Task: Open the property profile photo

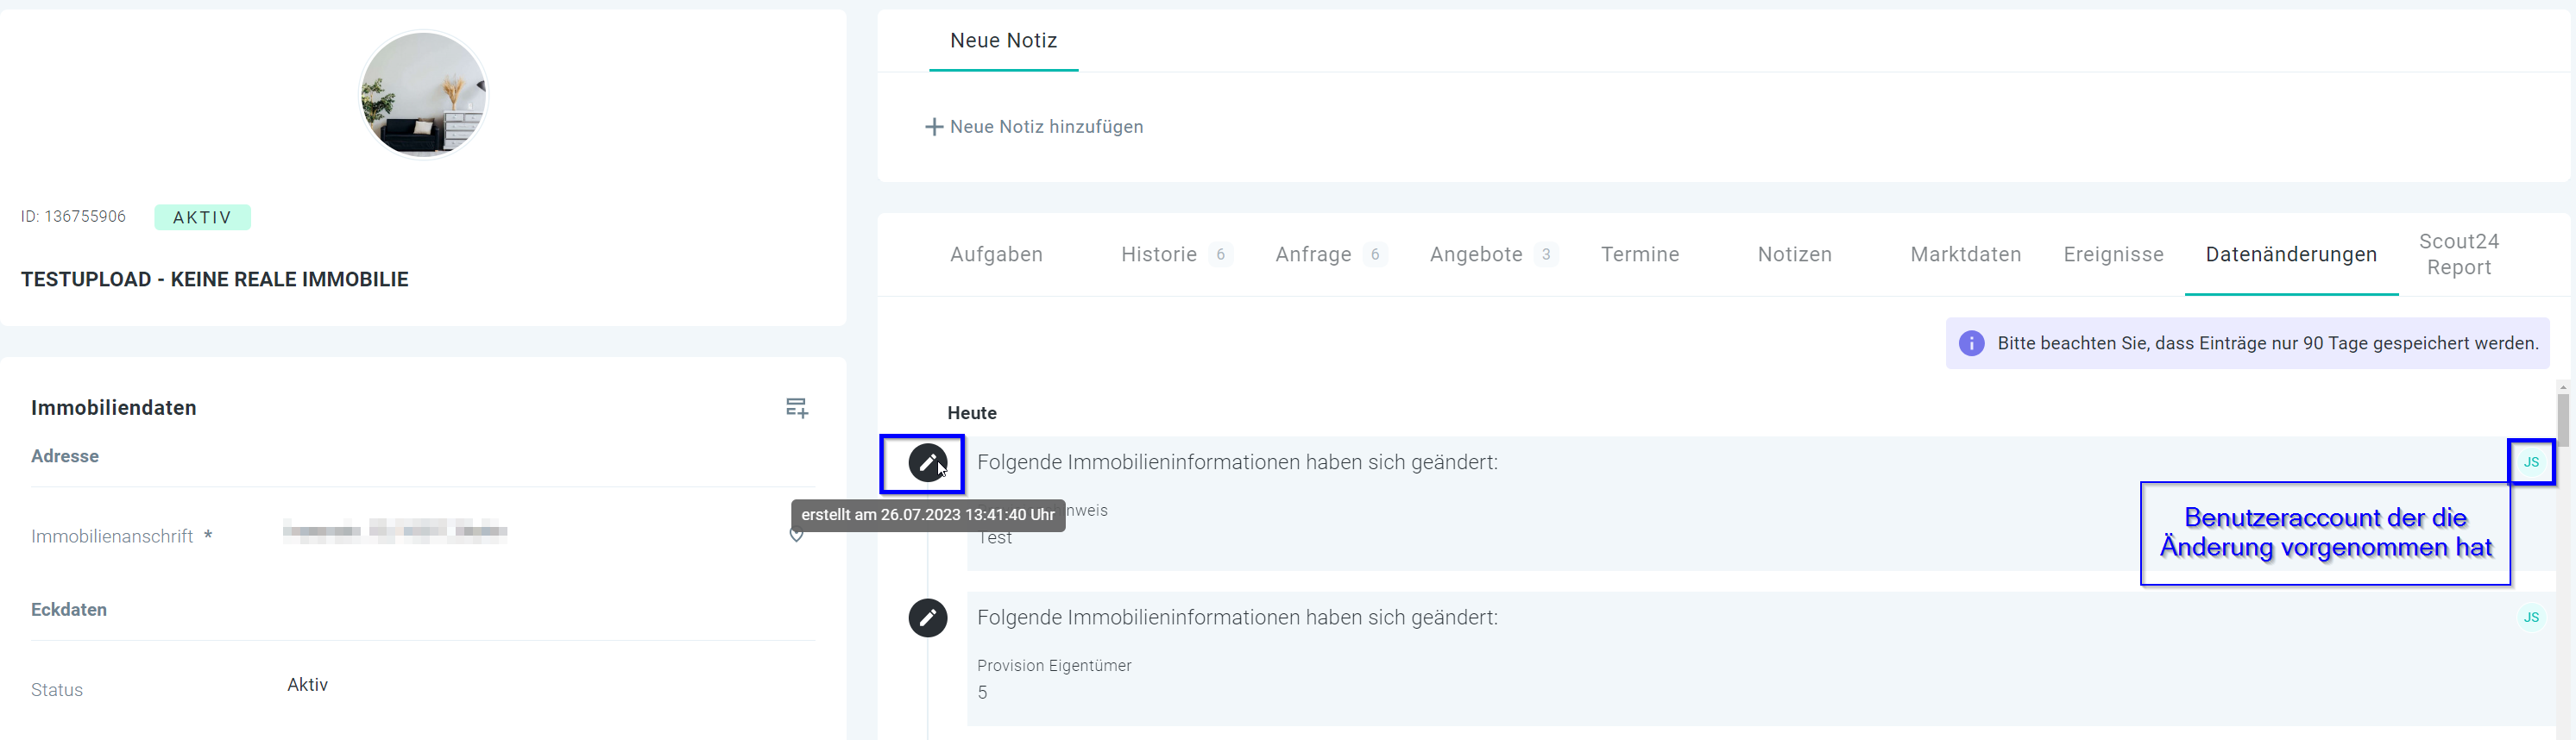Action: pos(423,94)
